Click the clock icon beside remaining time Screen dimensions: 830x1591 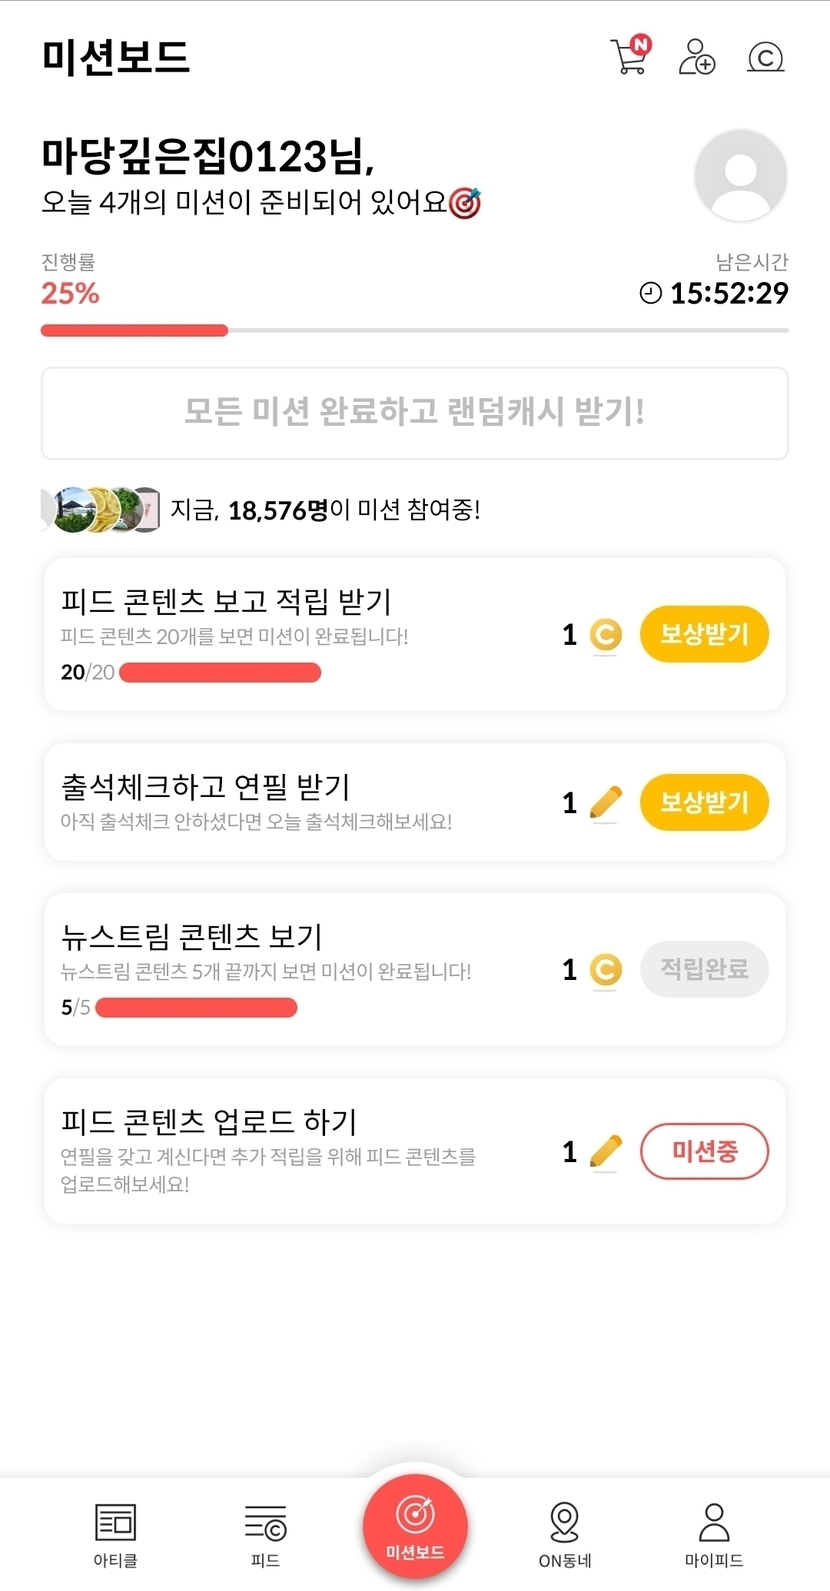click(650, 293)
